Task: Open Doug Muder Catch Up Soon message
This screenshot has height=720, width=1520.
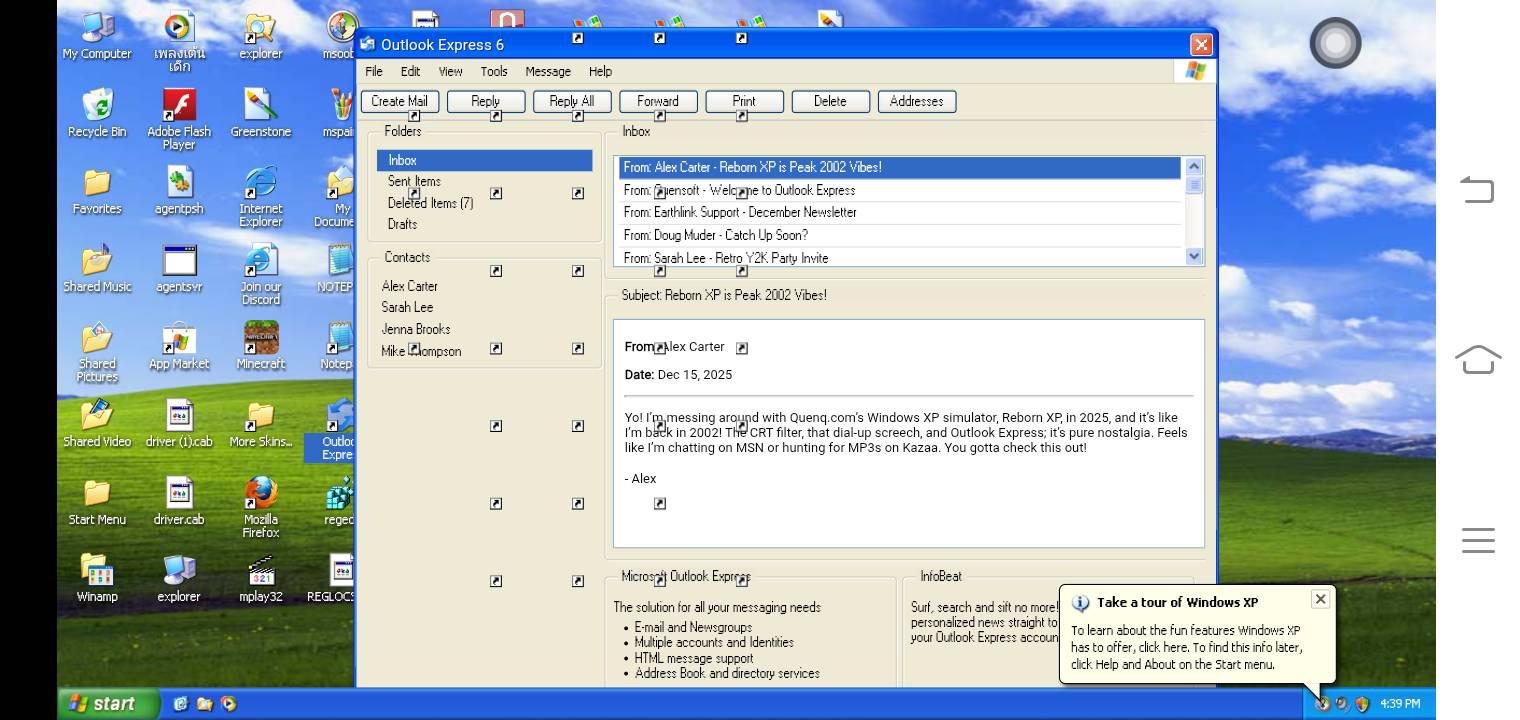Action: [900, 235]
